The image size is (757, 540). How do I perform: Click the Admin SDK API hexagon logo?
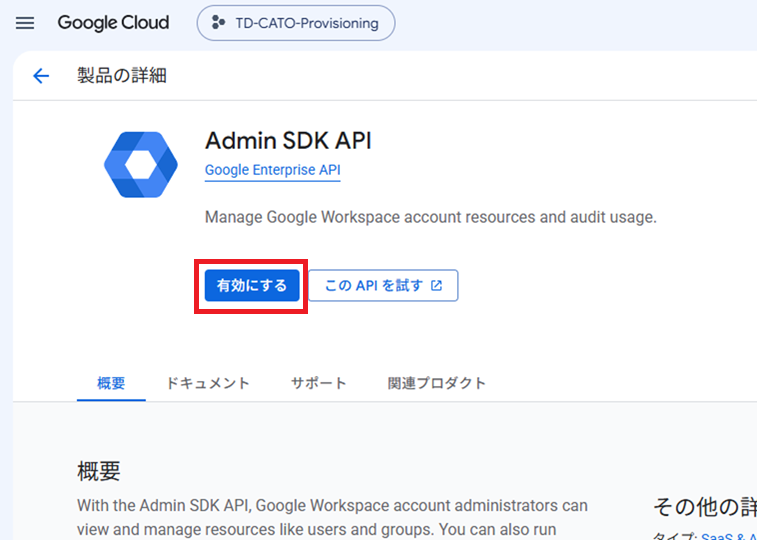141,165
